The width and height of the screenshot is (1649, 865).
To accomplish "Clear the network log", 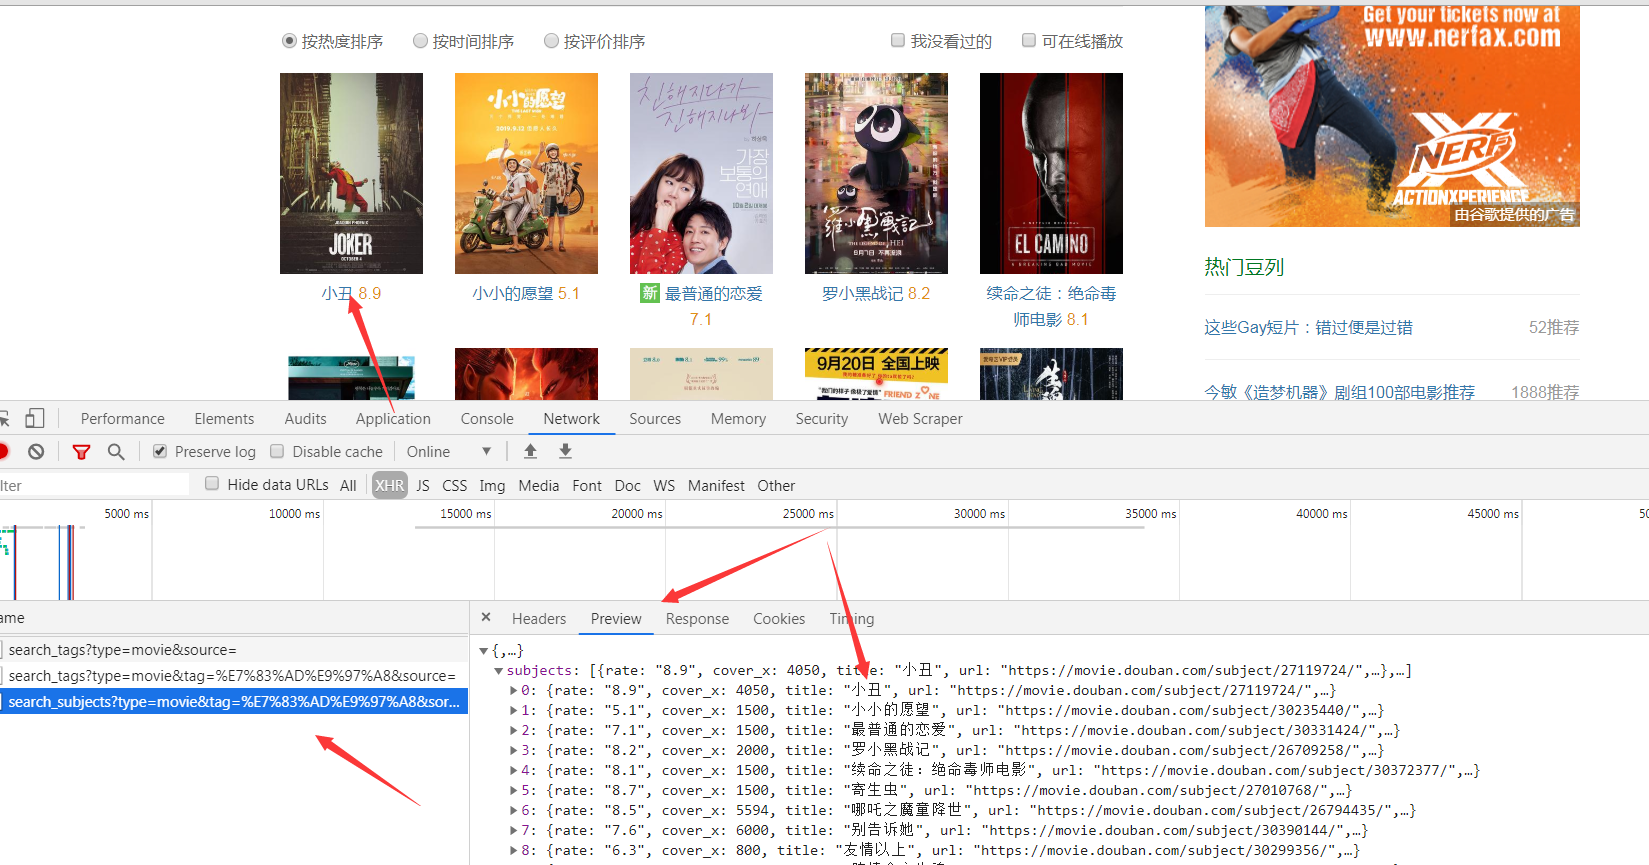I will click(36, 452).
